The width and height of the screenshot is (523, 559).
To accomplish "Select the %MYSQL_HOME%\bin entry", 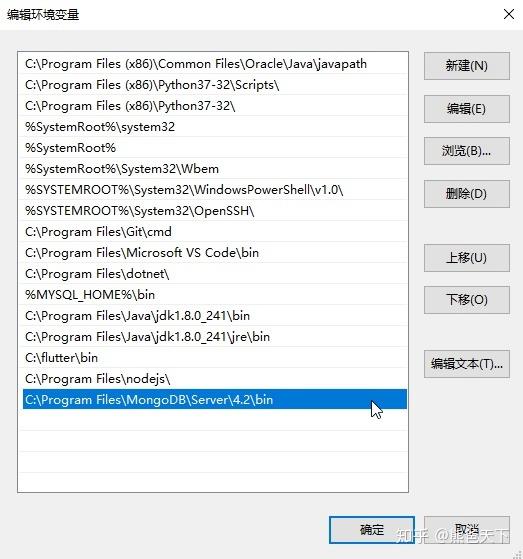I will 214,295.
